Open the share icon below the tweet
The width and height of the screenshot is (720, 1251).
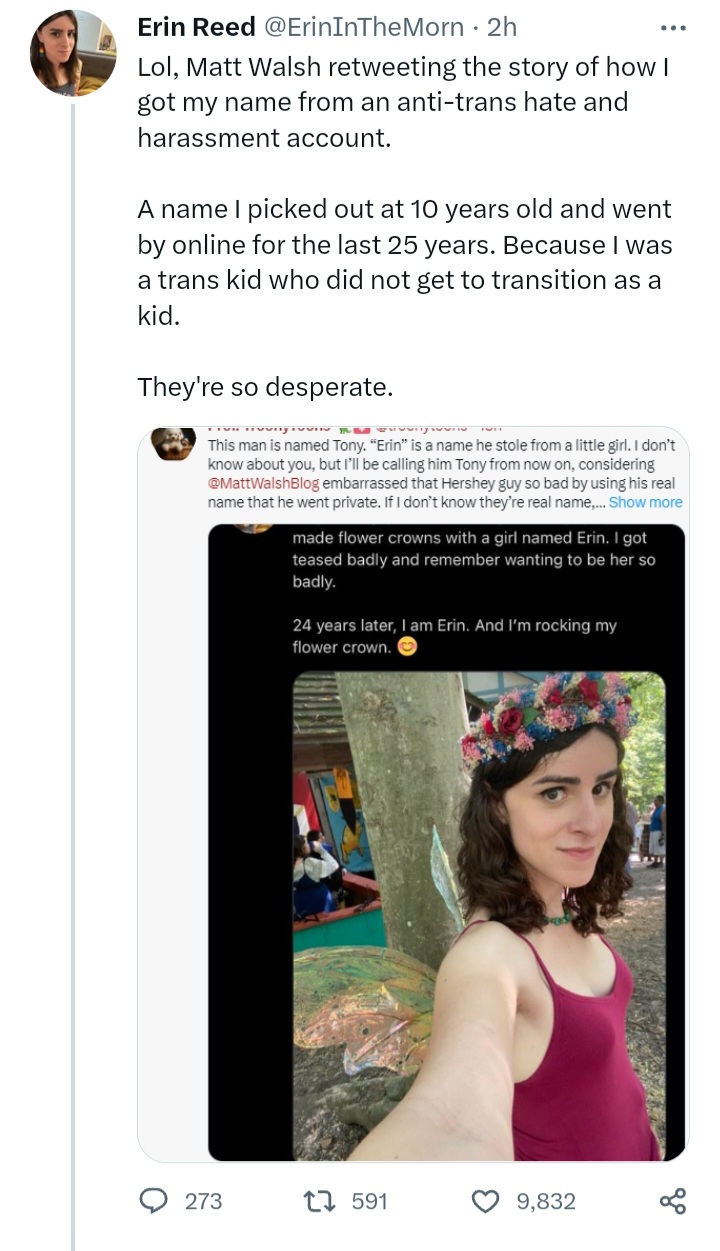click(673, 1200)
